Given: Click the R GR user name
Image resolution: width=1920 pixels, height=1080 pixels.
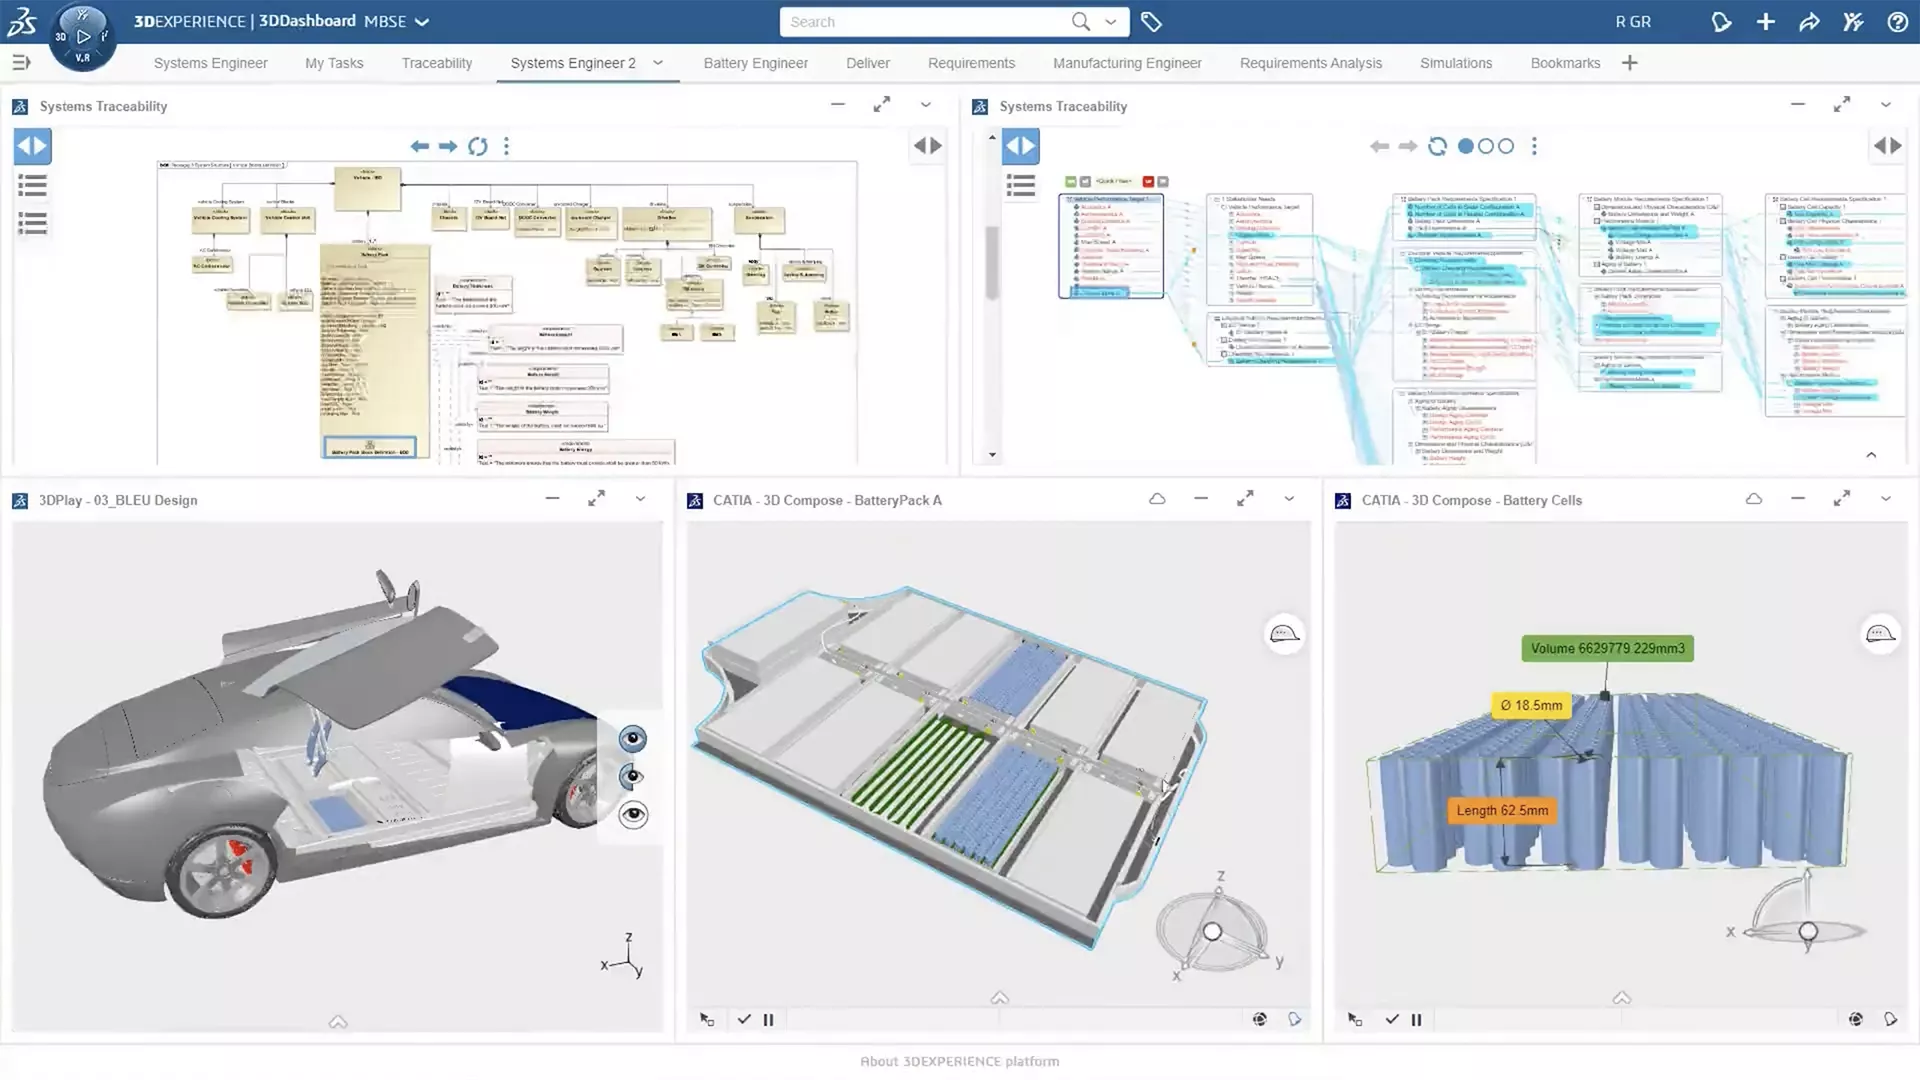Looking at the screenshot, I should tap(1633, 22).
